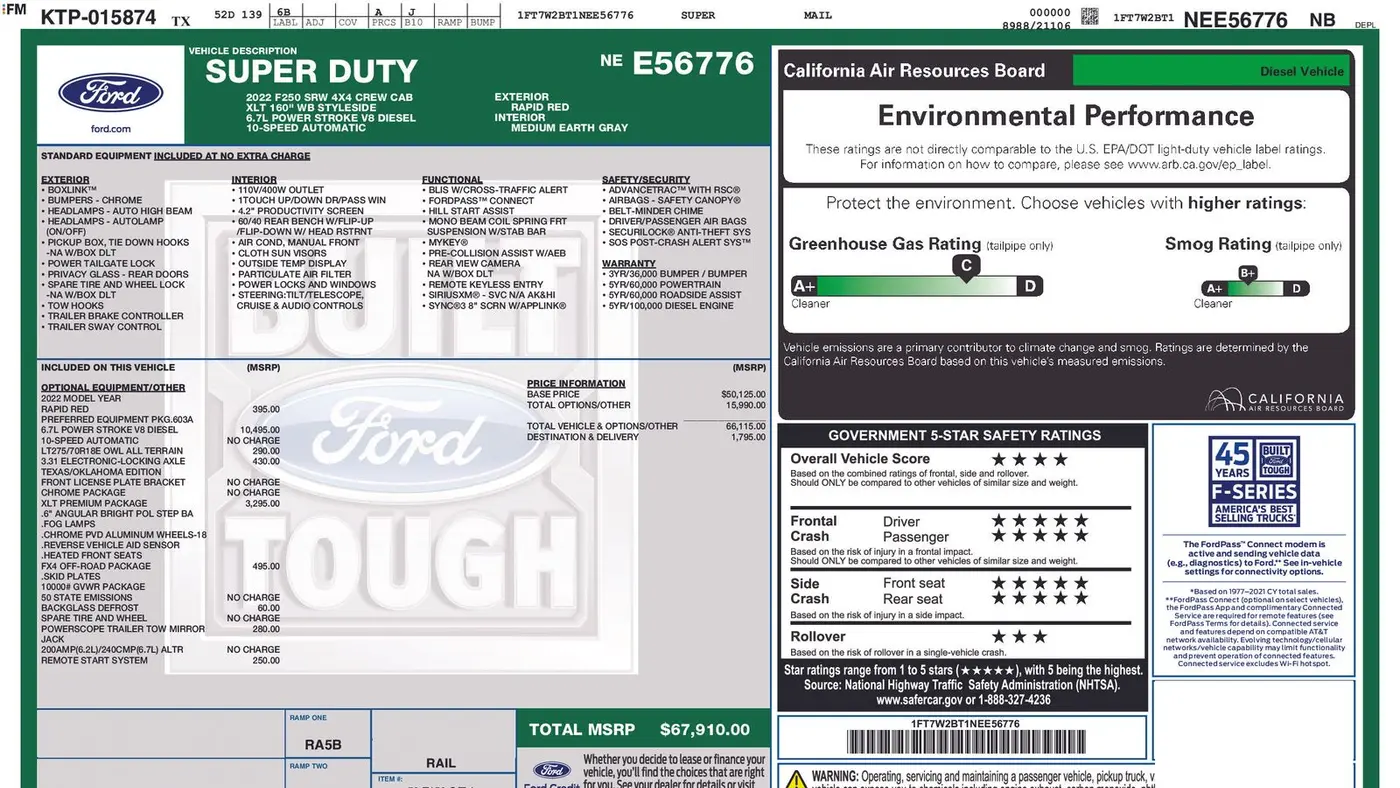Click the EXTERIOR RAPID RED description
This screenshot has height=788, width=1400.
click(x=531, y=102)
